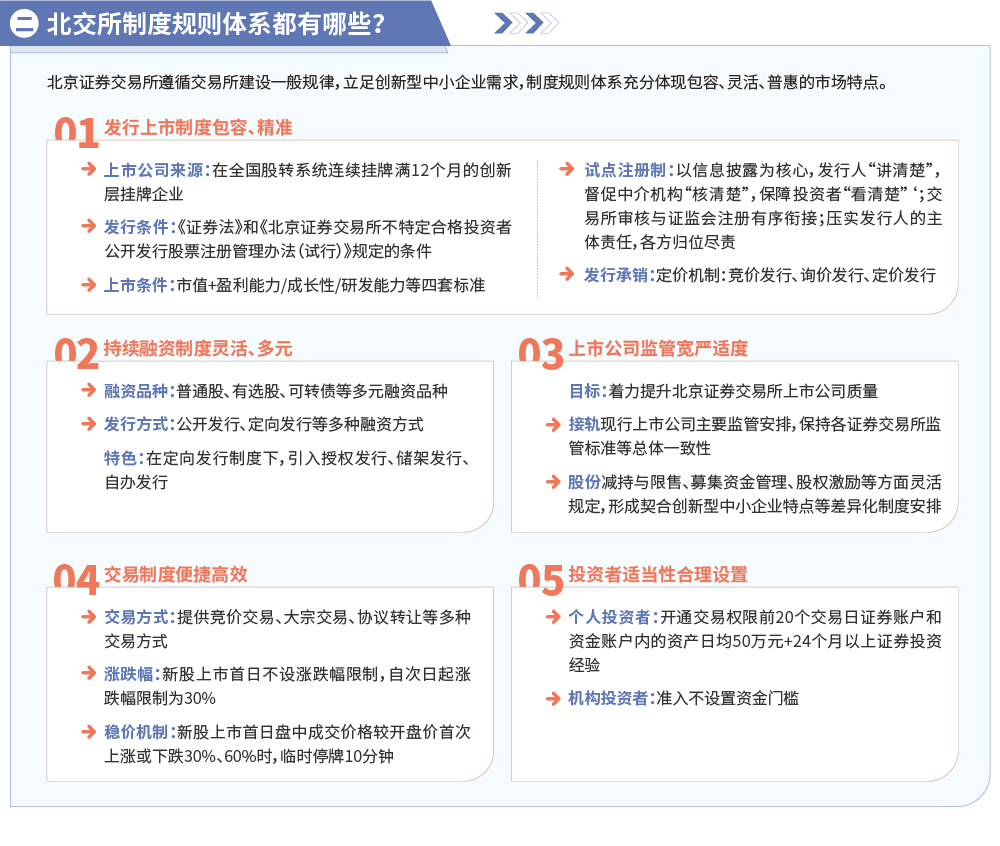This screenshot has width=1000, height=846.
Task: Click the heading '交易制度便捷高效'
Action: point(175,574)
